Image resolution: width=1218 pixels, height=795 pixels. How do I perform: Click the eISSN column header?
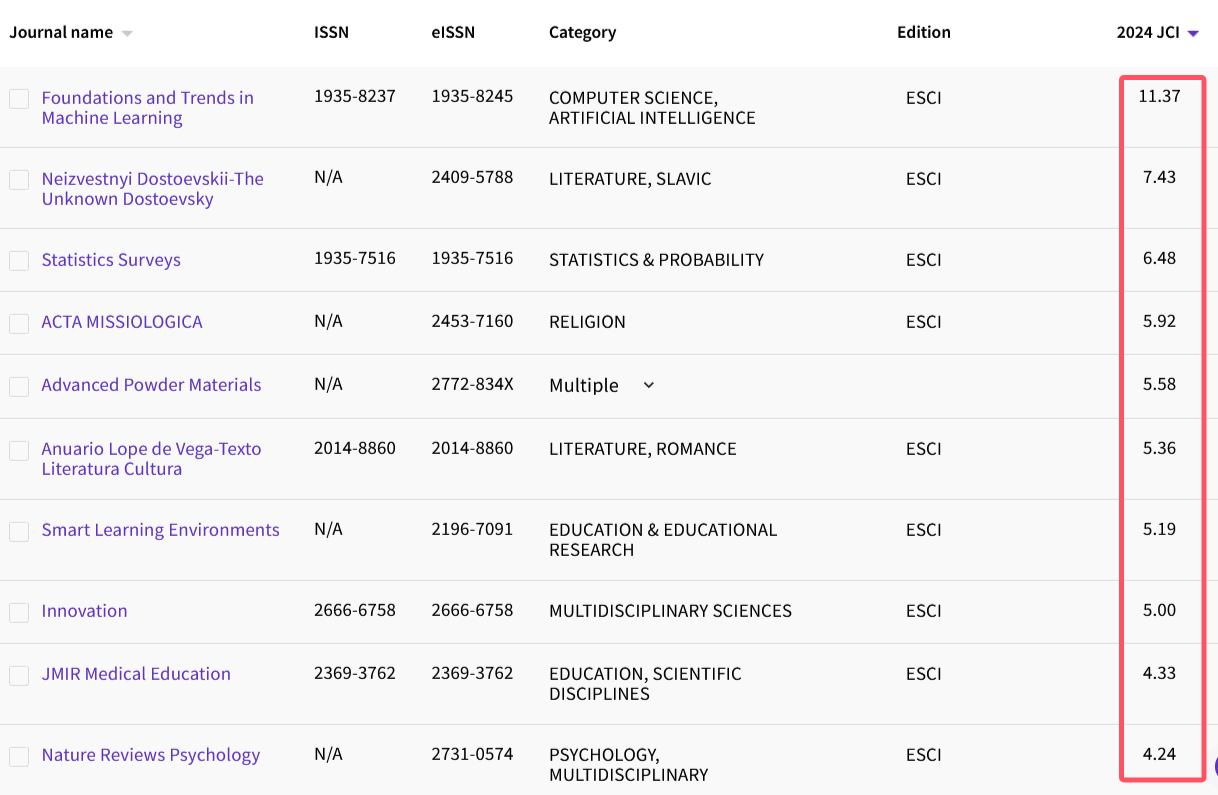(x=453, y=32)
